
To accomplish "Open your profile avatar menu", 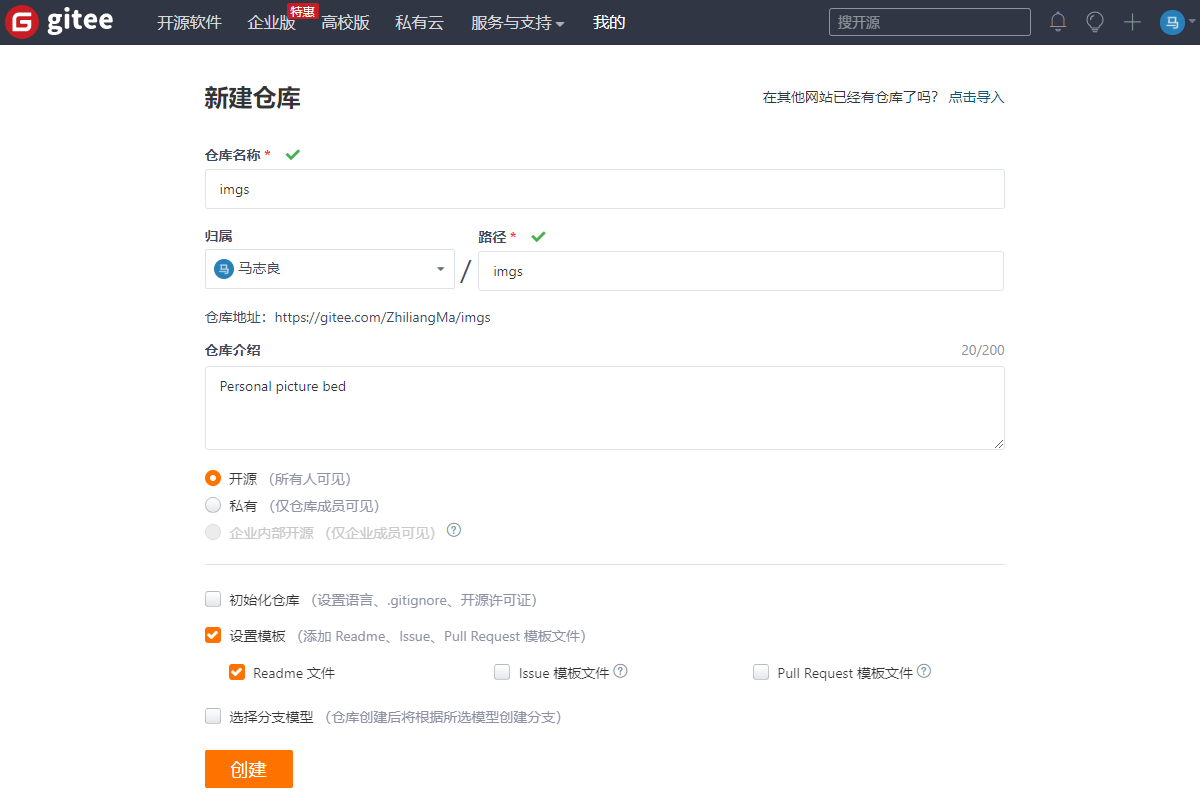I will (x=1171, y=21).
